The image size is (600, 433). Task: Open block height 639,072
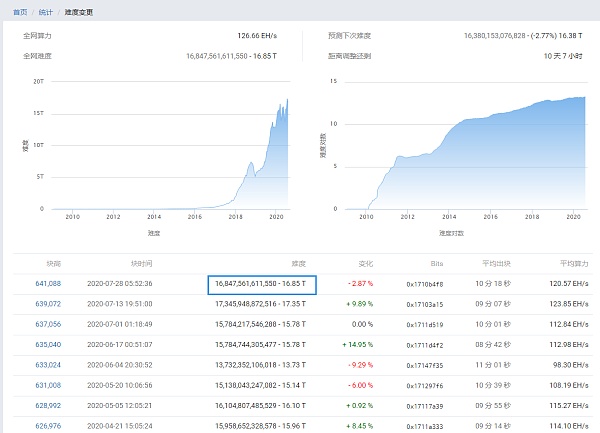point(47,304)
